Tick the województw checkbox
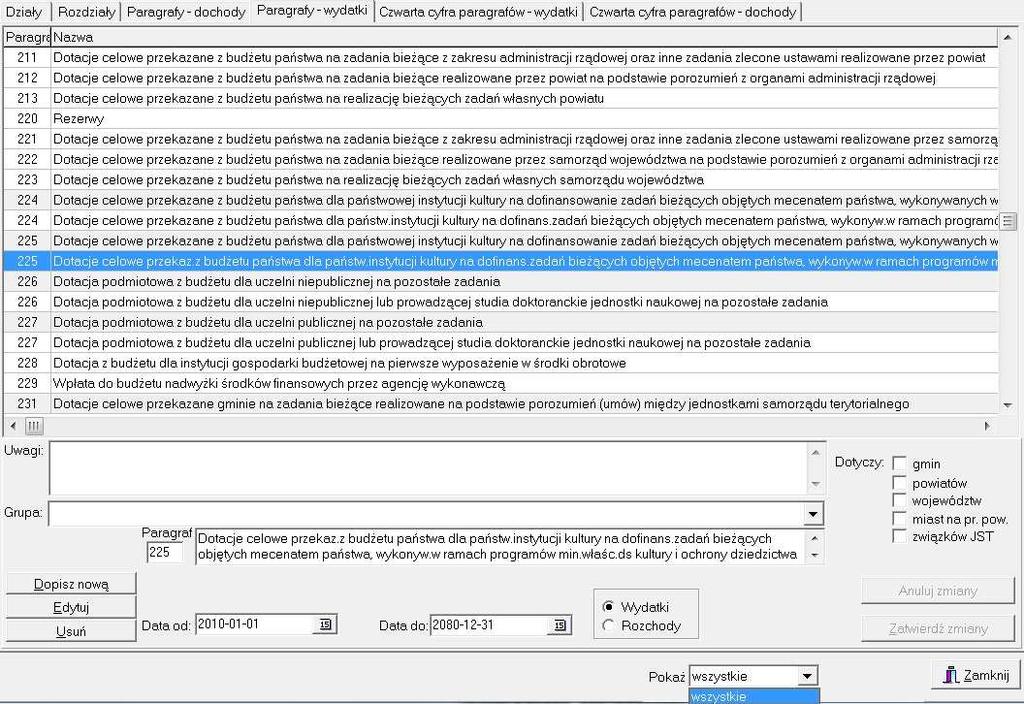This screenshot has height=704, width=1024. [x=899, y=501]
